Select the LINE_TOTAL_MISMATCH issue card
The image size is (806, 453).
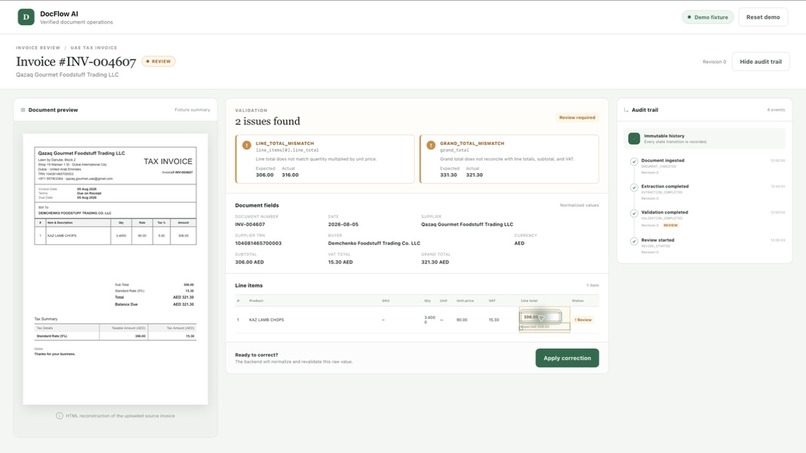(324, 159)
